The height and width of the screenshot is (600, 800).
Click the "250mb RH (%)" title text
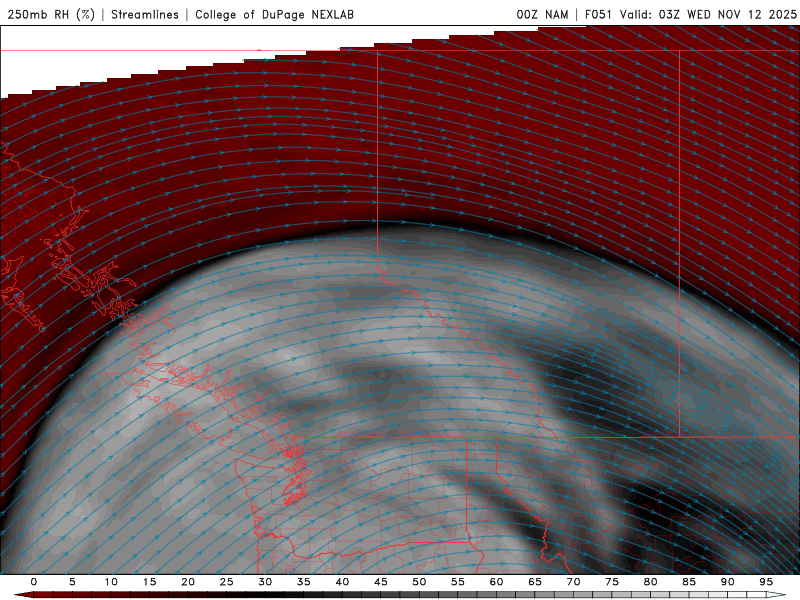click(51, 14)
